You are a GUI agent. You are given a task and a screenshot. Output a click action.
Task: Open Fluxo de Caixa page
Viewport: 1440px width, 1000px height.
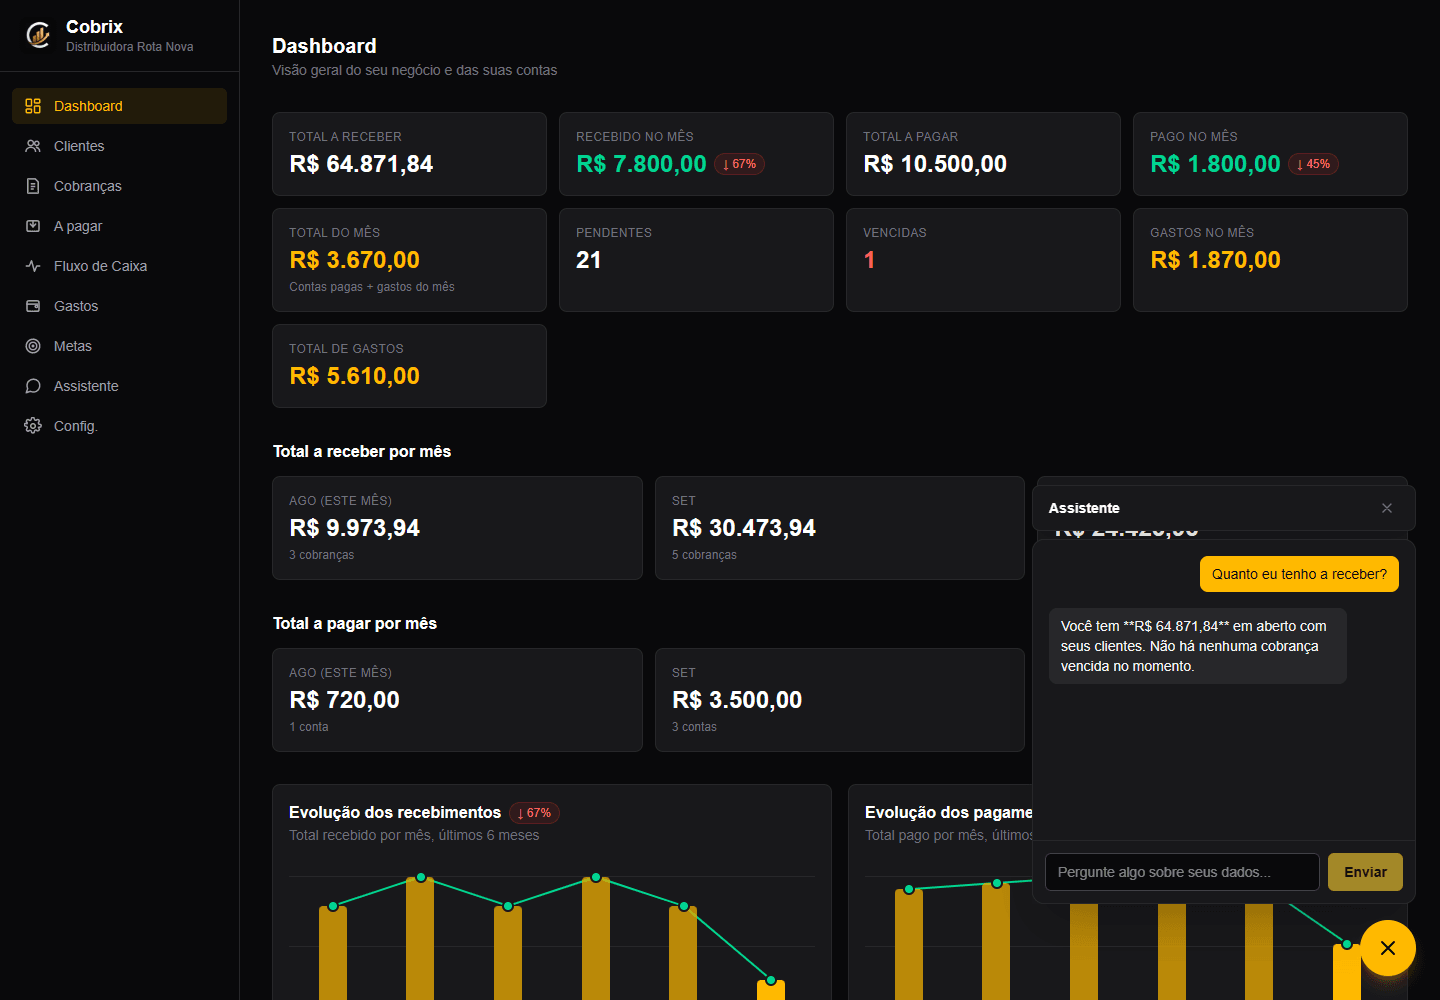click(x=119, y=266)
